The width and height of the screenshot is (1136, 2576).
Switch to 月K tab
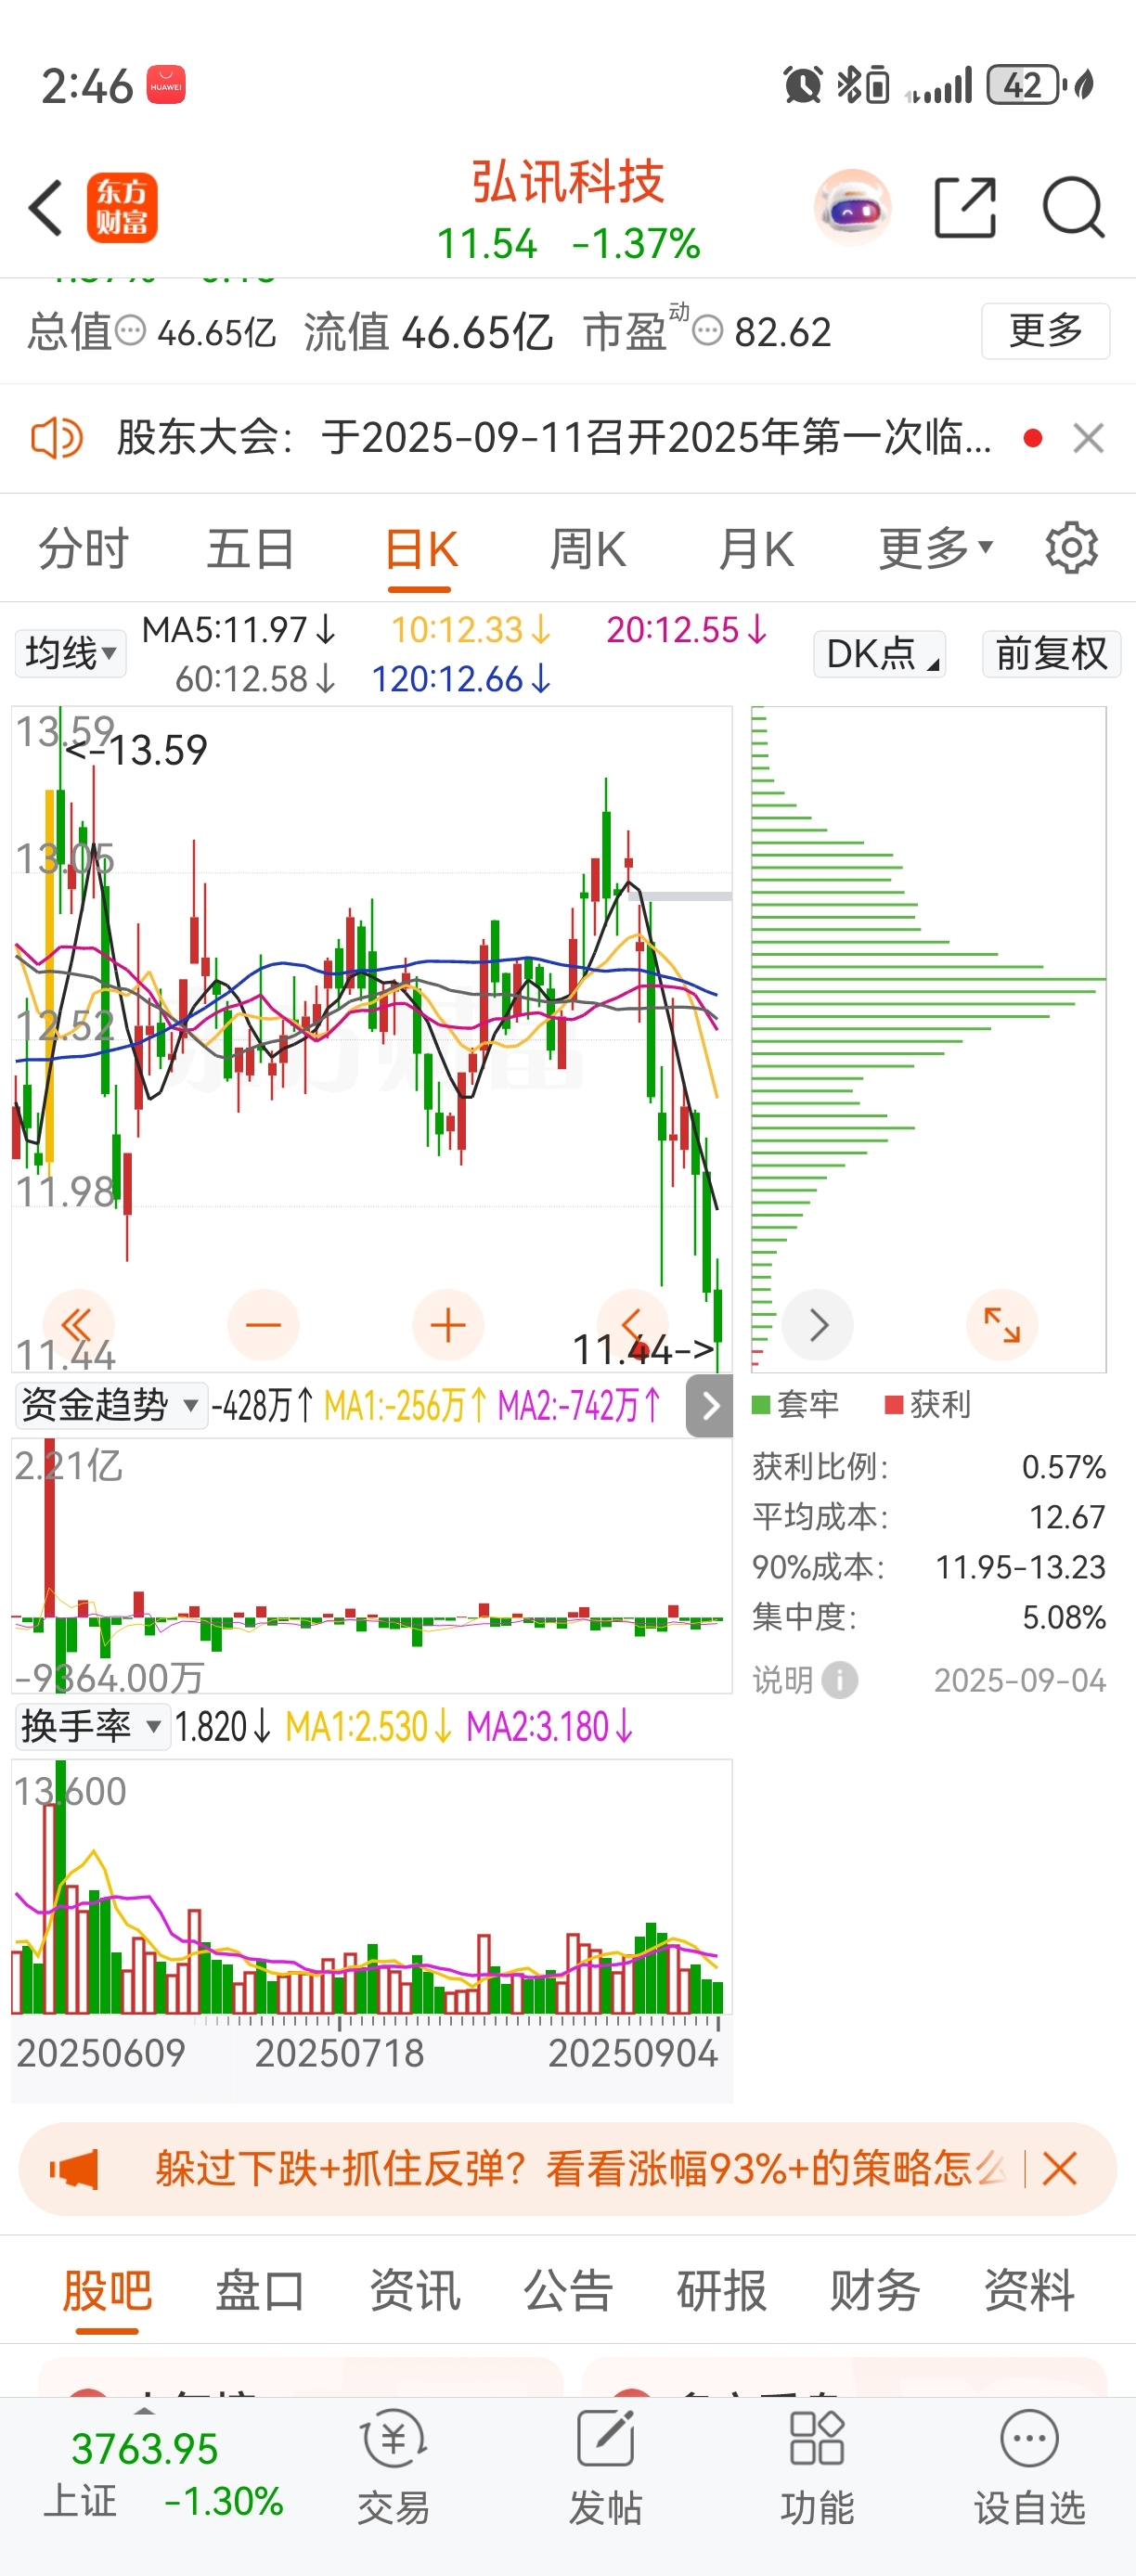coord(756,548)
